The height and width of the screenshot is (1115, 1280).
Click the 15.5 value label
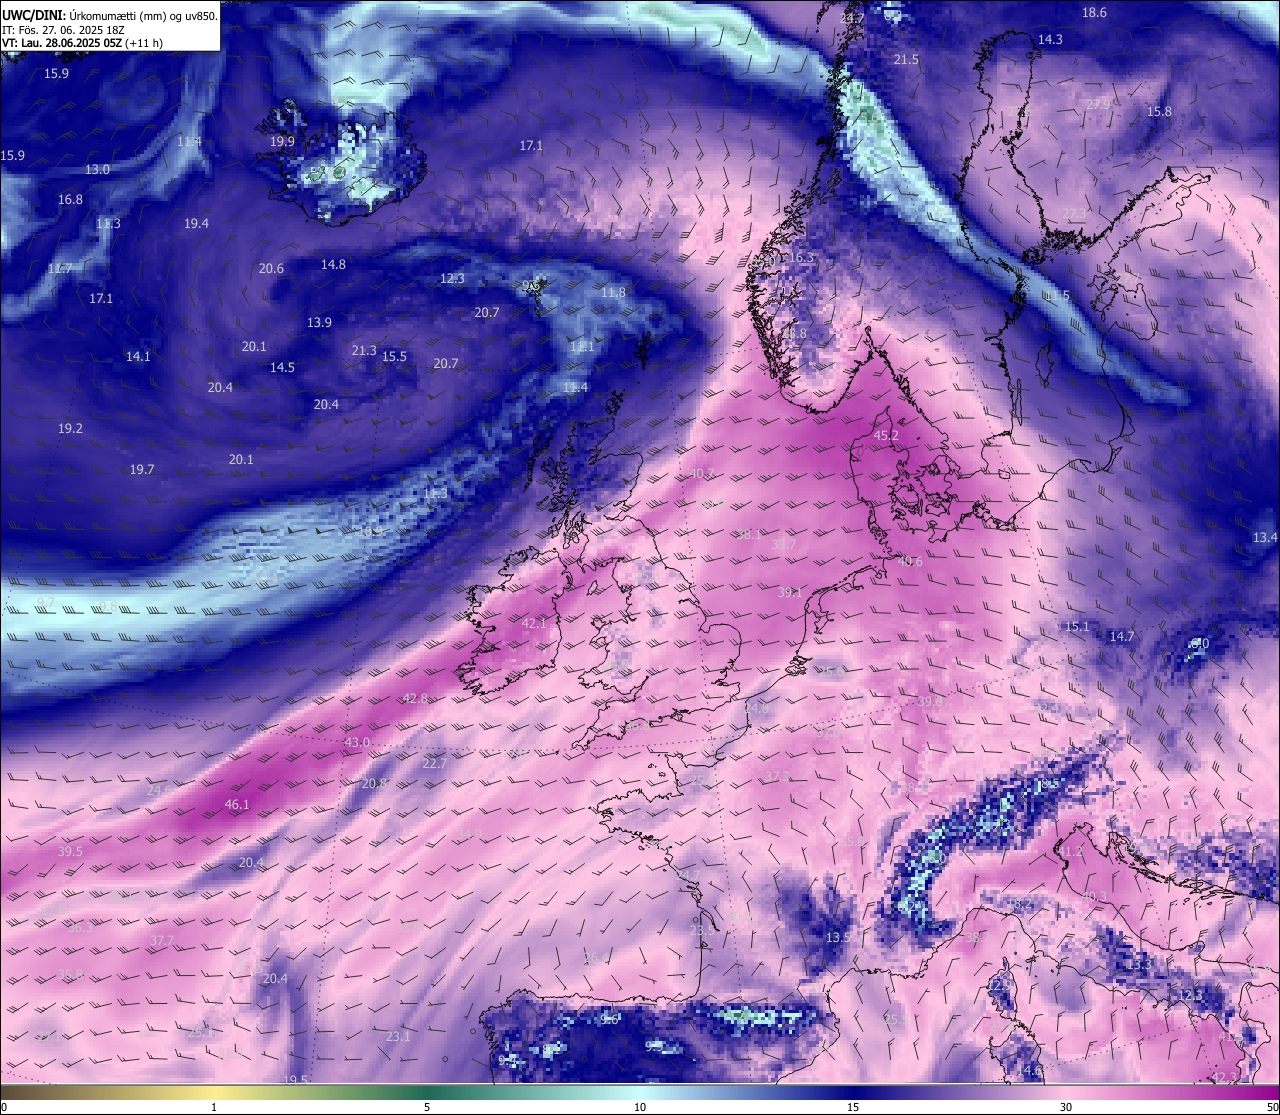(x=395, y=356)
